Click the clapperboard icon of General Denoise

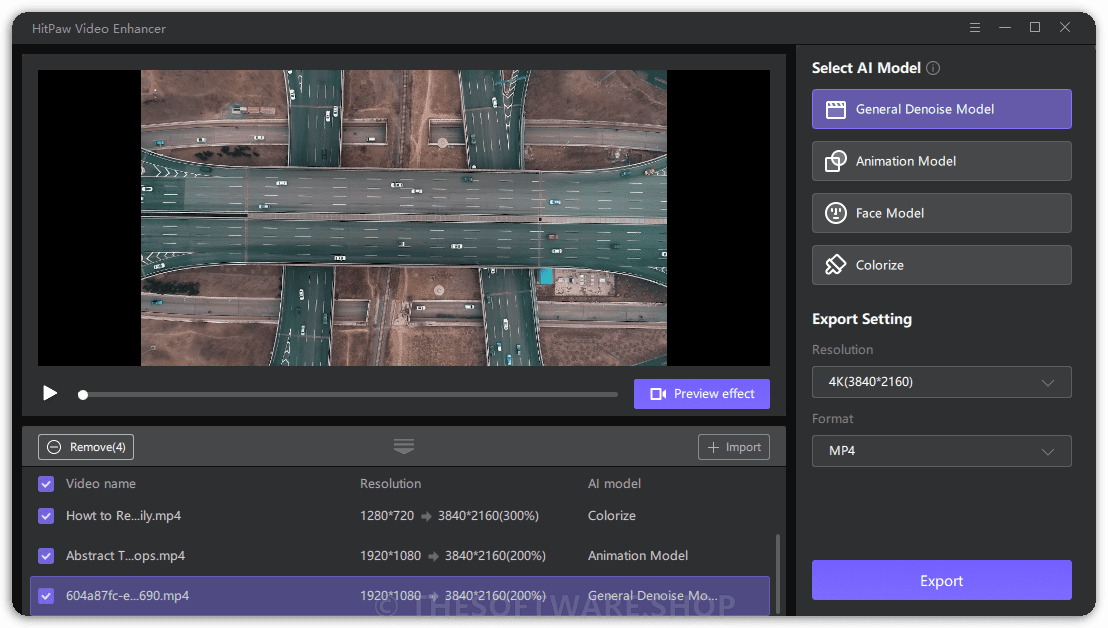835,109
